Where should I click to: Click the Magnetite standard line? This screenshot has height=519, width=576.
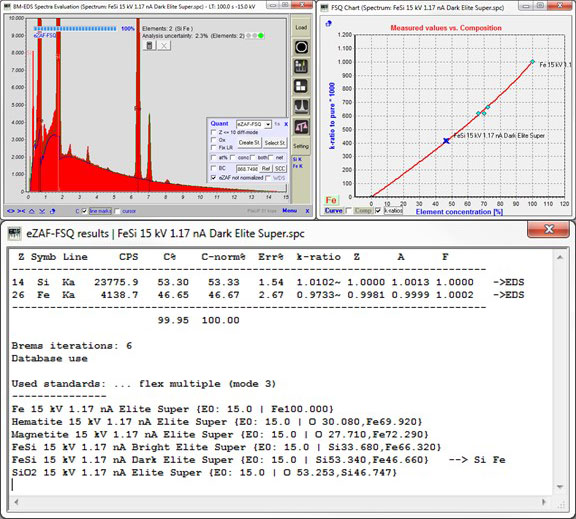coord(220,434)
